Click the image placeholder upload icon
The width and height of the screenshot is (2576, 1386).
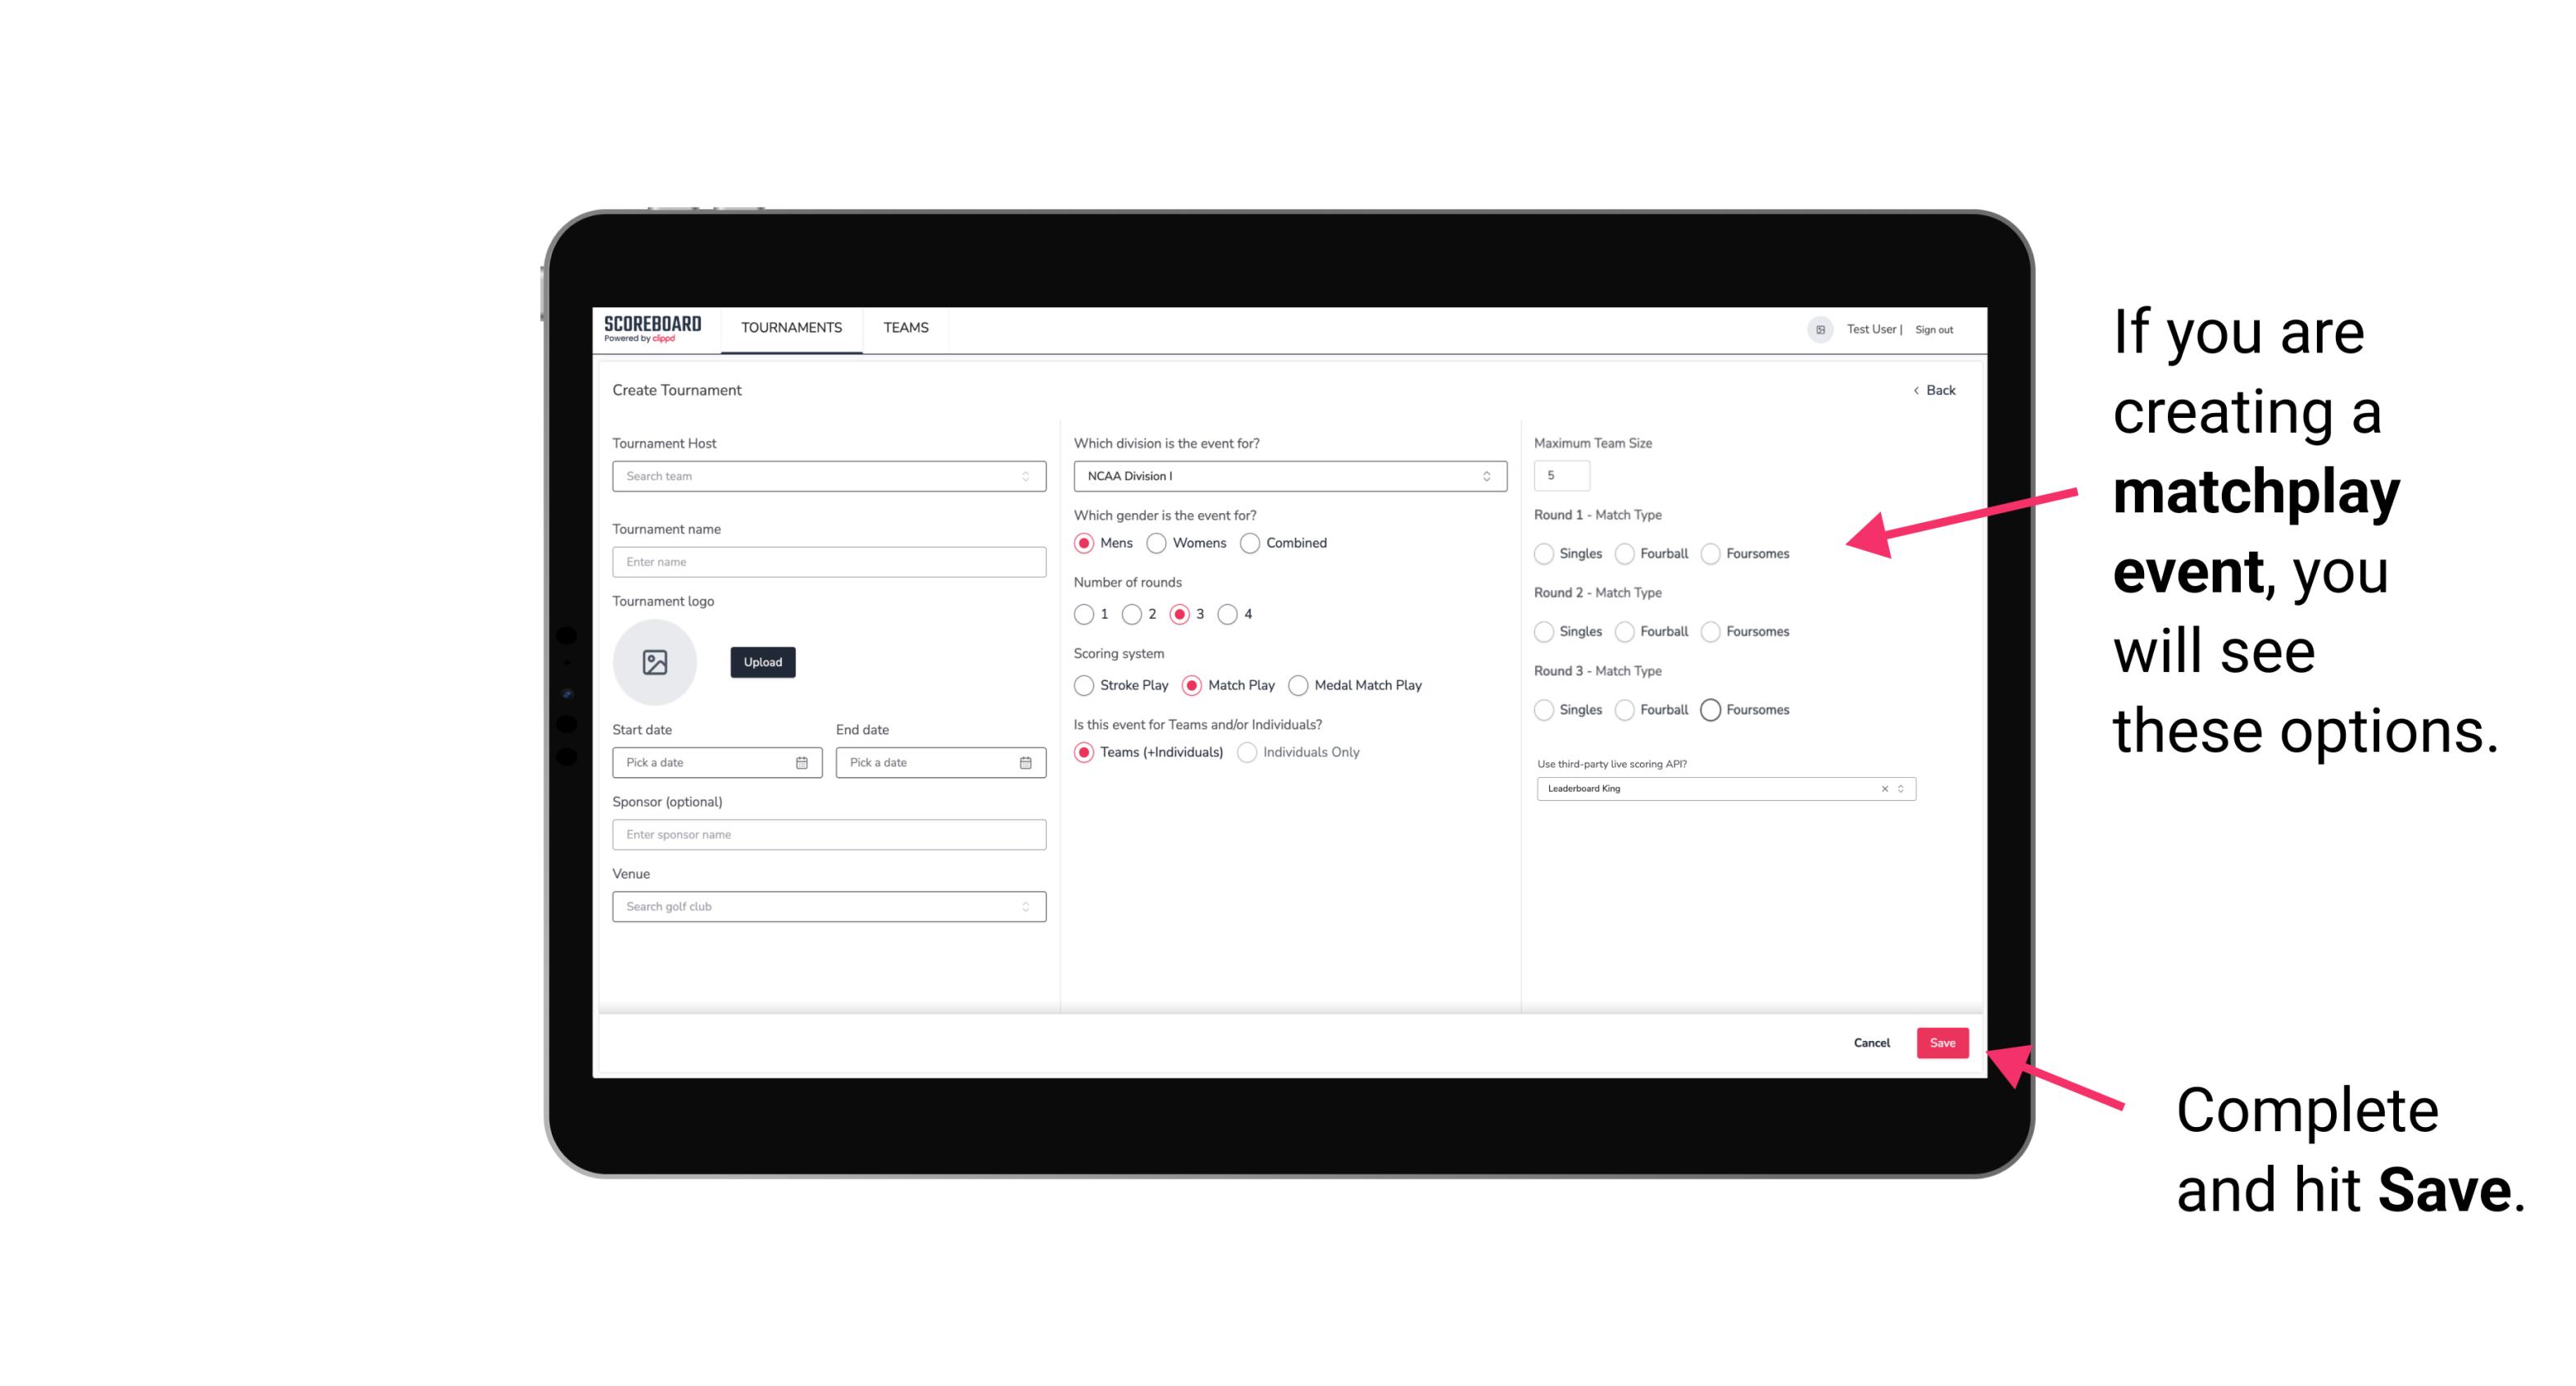[656, 661]
